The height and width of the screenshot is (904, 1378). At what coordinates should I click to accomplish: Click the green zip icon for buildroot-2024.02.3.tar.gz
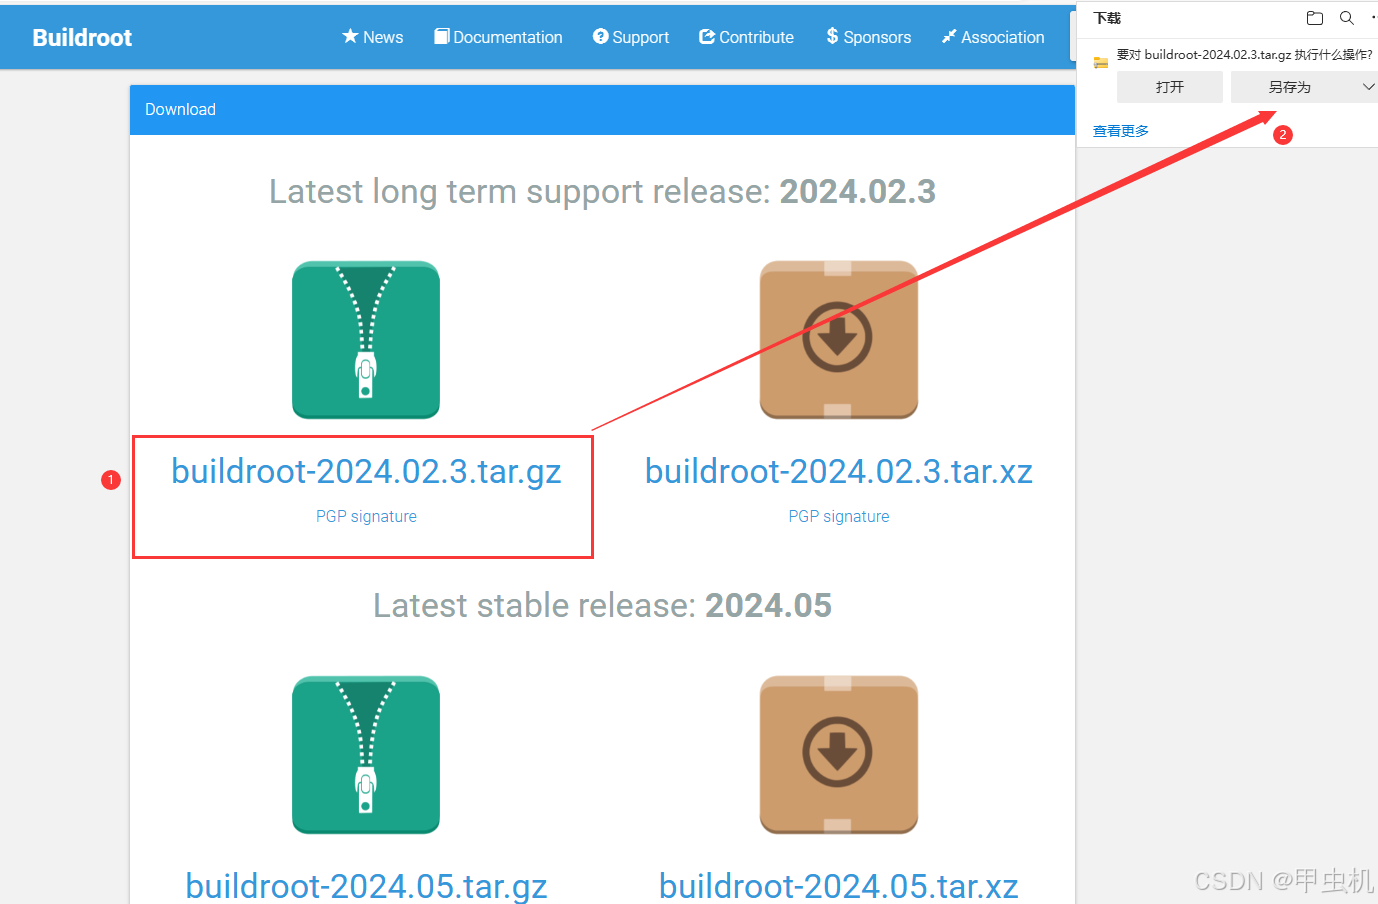[366, 340]
